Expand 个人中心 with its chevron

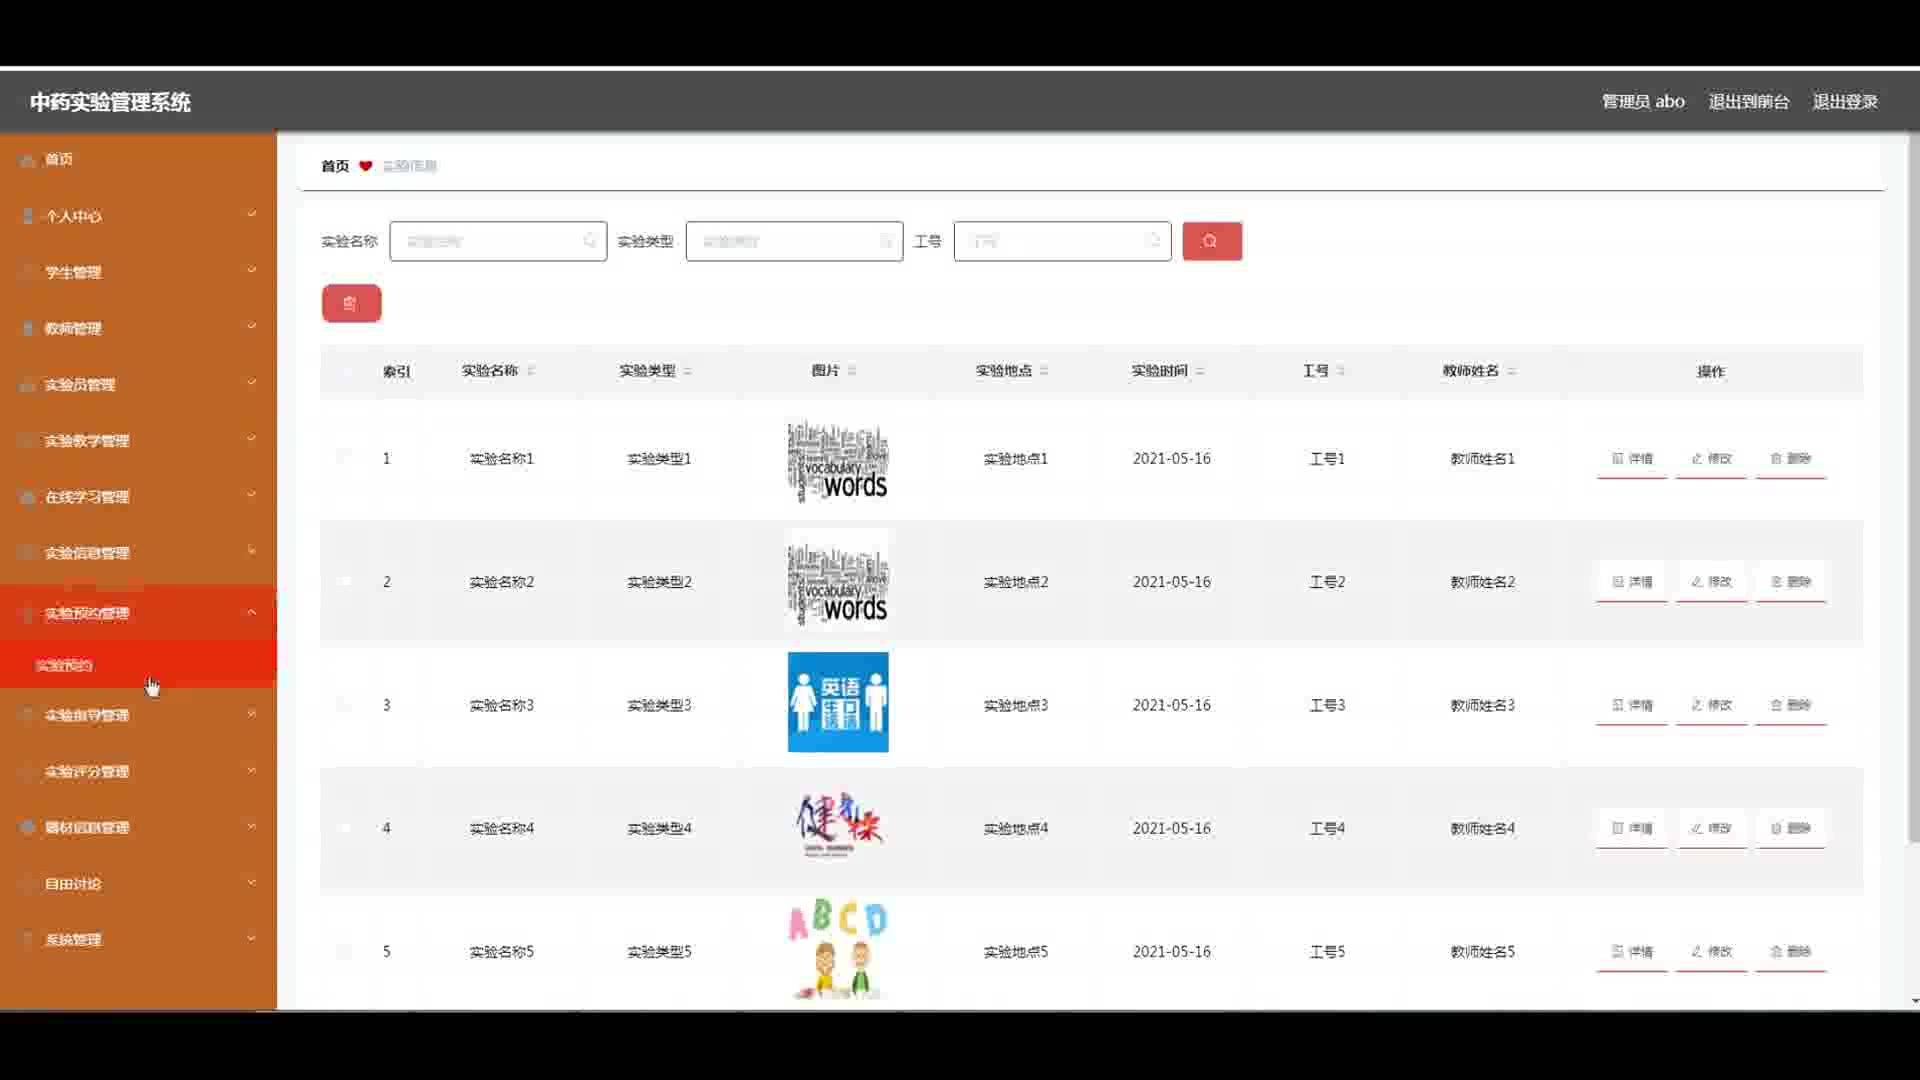252,214
